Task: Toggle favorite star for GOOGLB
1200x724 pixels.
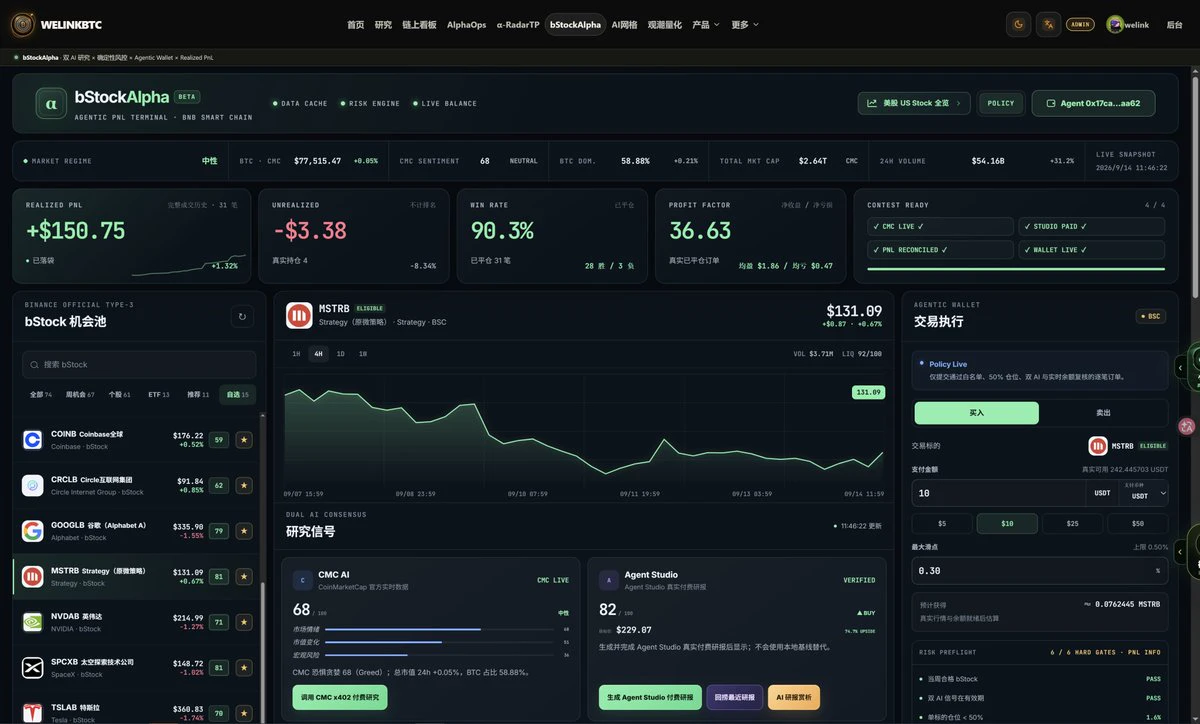Action: (x=244, y=531)
